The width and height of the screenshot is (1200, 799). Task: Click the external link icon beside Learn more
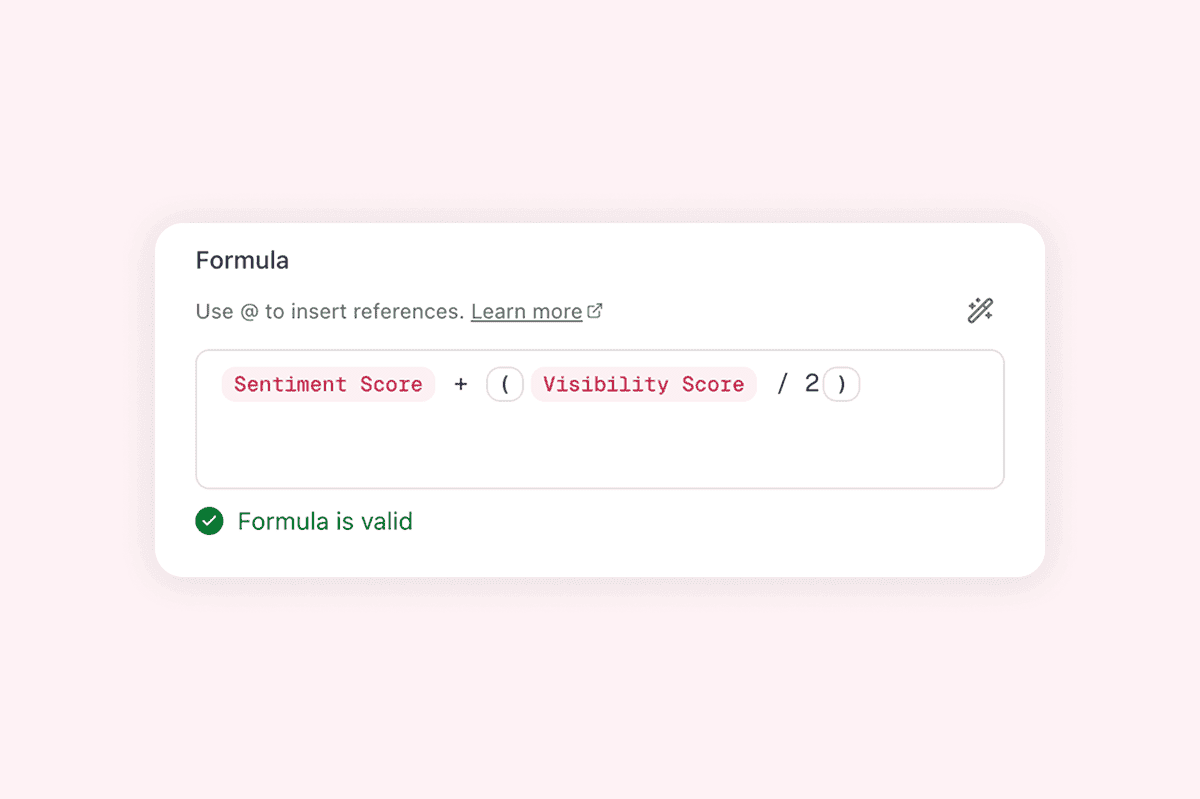(596, 310)
